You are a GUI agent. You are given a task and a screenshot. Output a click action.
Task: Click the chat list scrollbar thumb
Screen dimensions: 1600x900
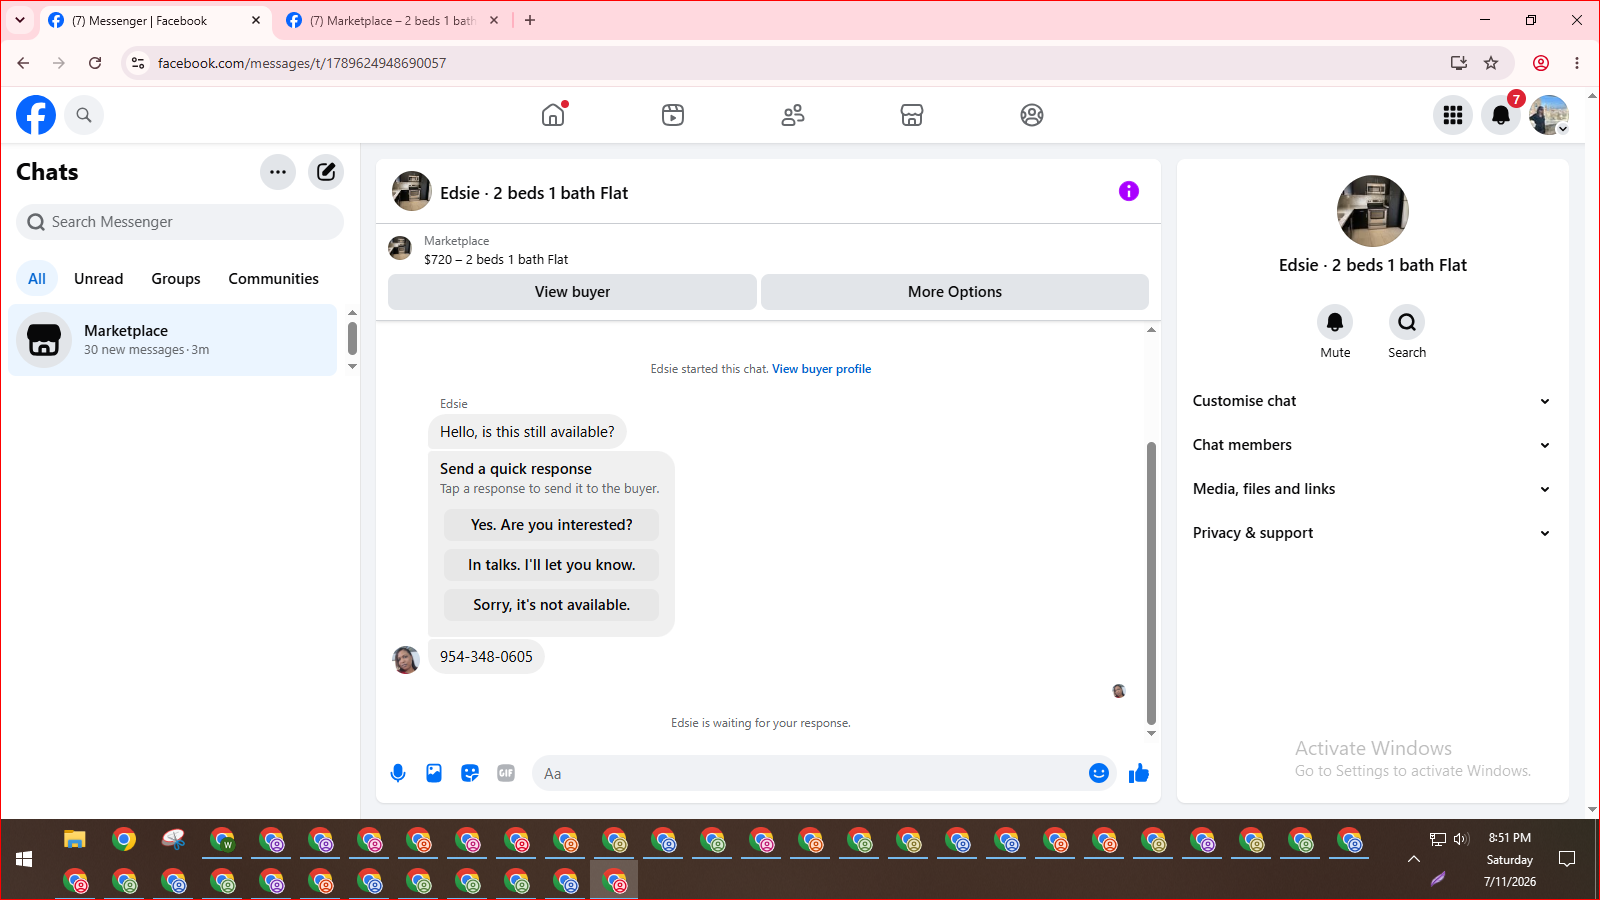352,338
